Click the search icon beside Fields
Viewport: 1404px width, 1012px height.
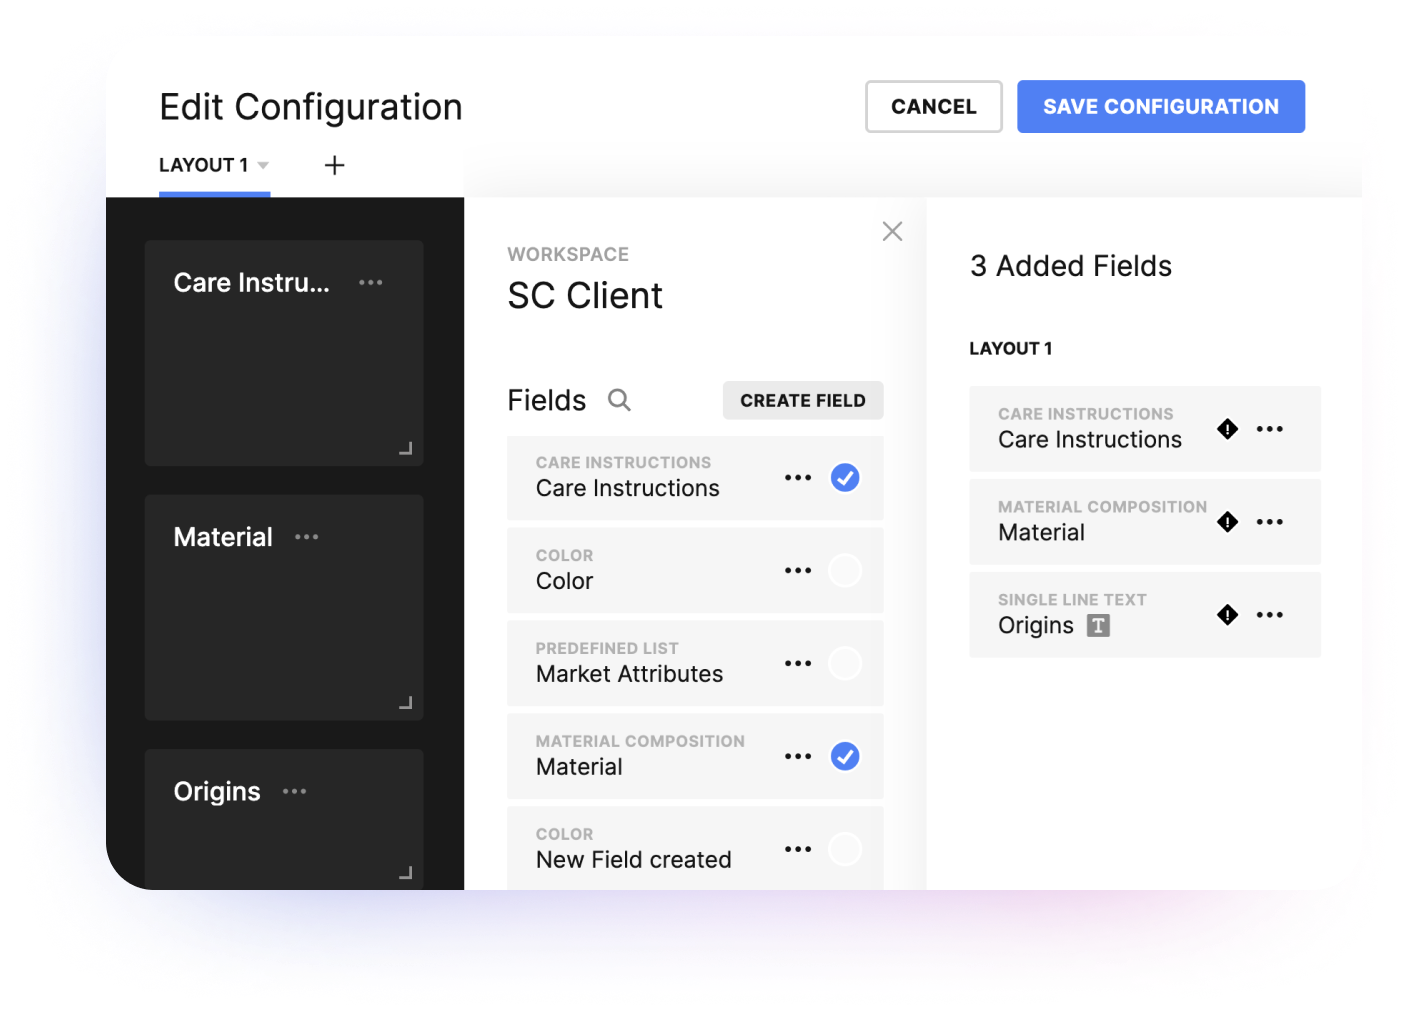pos(619,399)
